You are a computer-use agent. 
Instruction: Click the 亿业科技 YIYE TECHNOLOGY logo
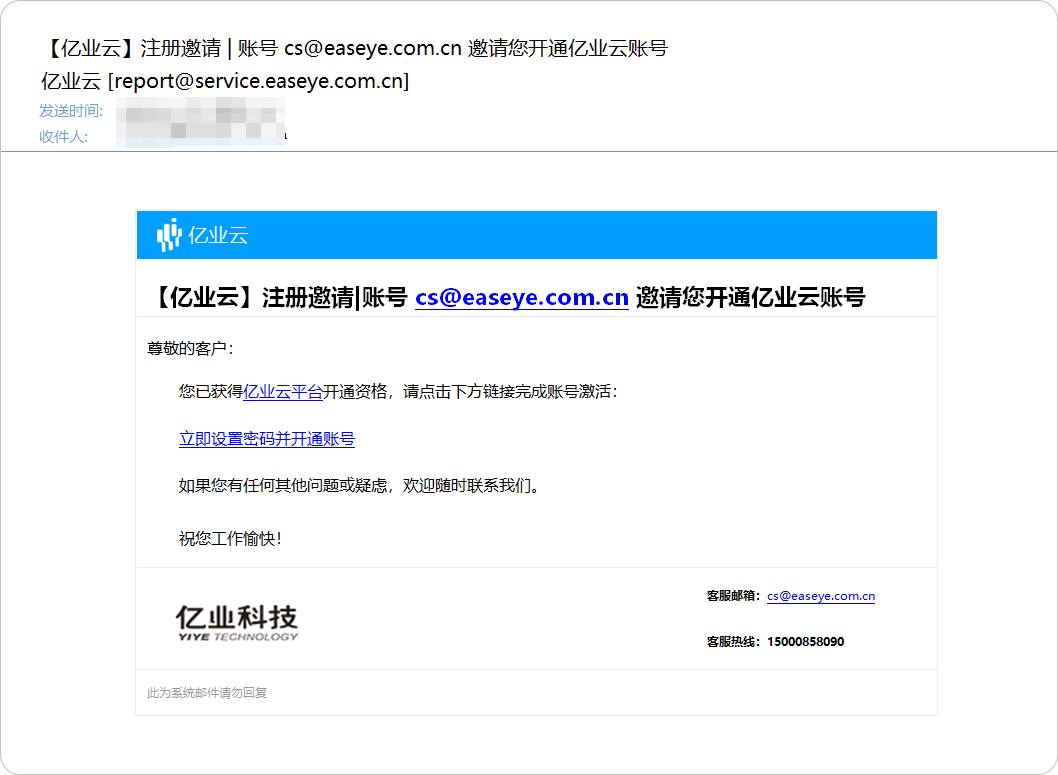pos(237,623)
